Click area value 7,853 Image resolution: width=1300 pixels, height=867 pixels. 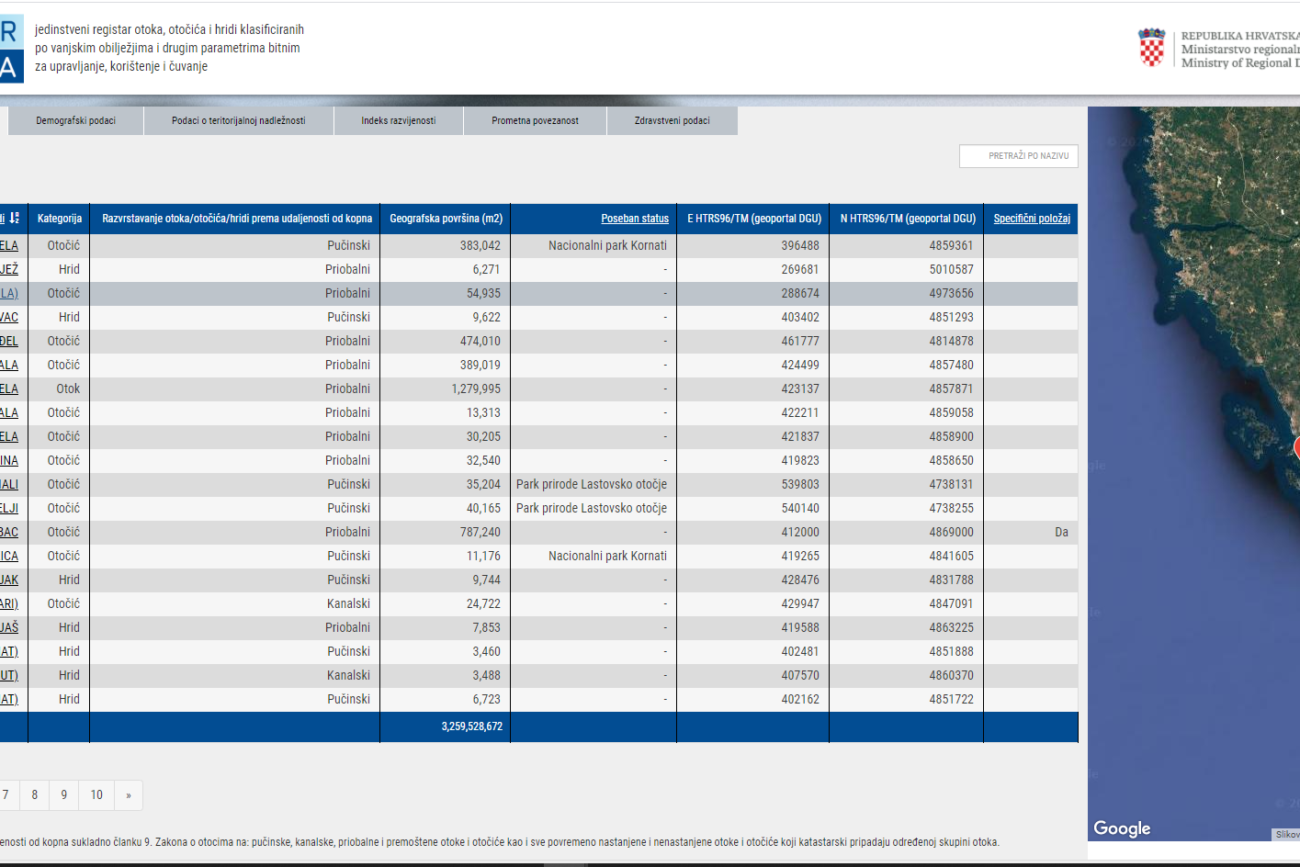pos(487,628)
